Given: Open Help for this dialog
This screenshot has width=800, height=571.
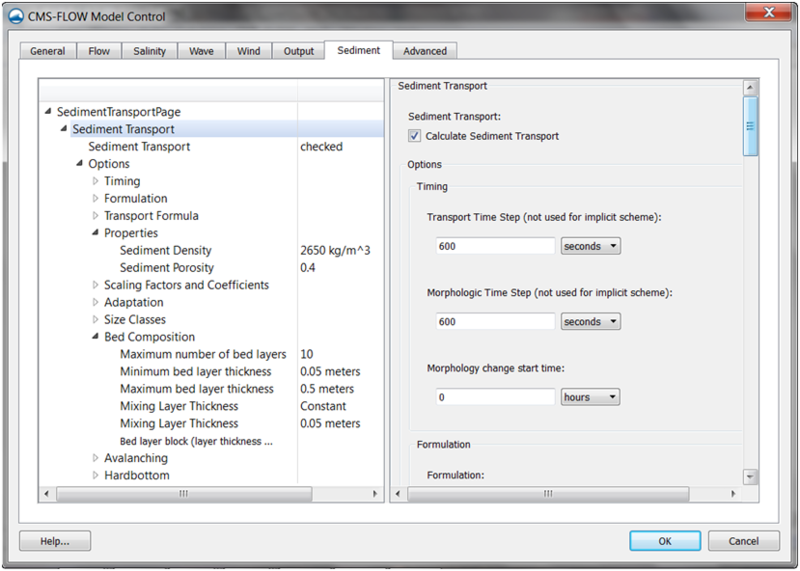Looking at the screenshot, I should click(x=55, y=541).
